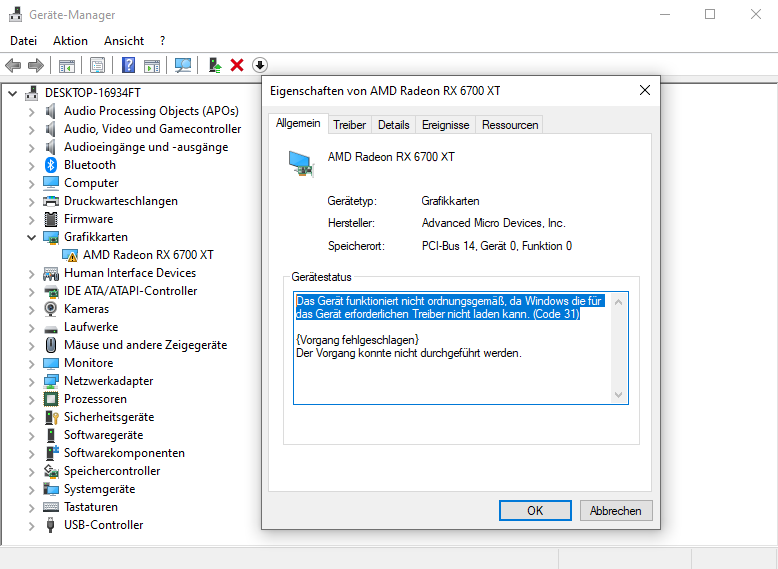The width and height of the screenshot is (778, 569).
Task: Click the Tastaturen keyboard icon
Action: tap(51, 507)
